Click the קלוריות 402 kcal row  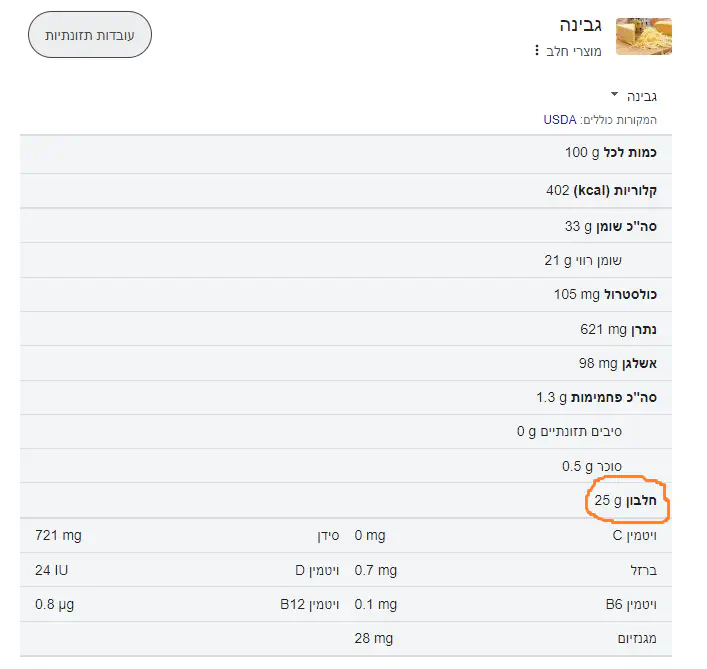pyautogui.click(x=601, y=190)
